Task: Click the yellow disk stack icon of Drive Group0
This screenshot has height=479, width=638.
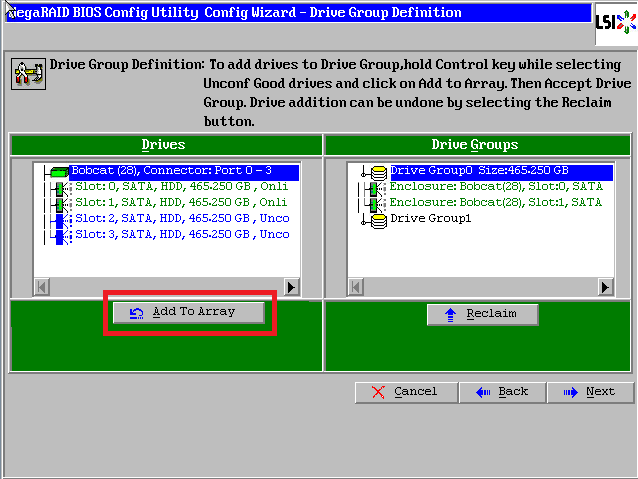Action: [x=379, y=173]
